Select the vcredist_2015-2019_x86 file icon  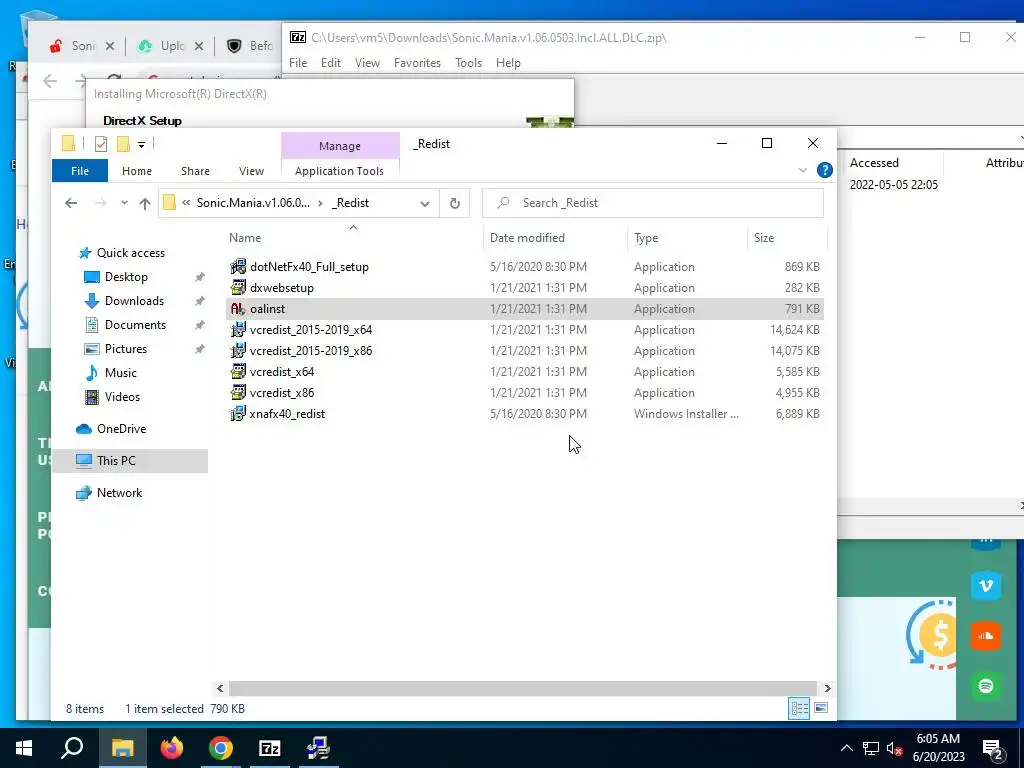coord(238,351)
